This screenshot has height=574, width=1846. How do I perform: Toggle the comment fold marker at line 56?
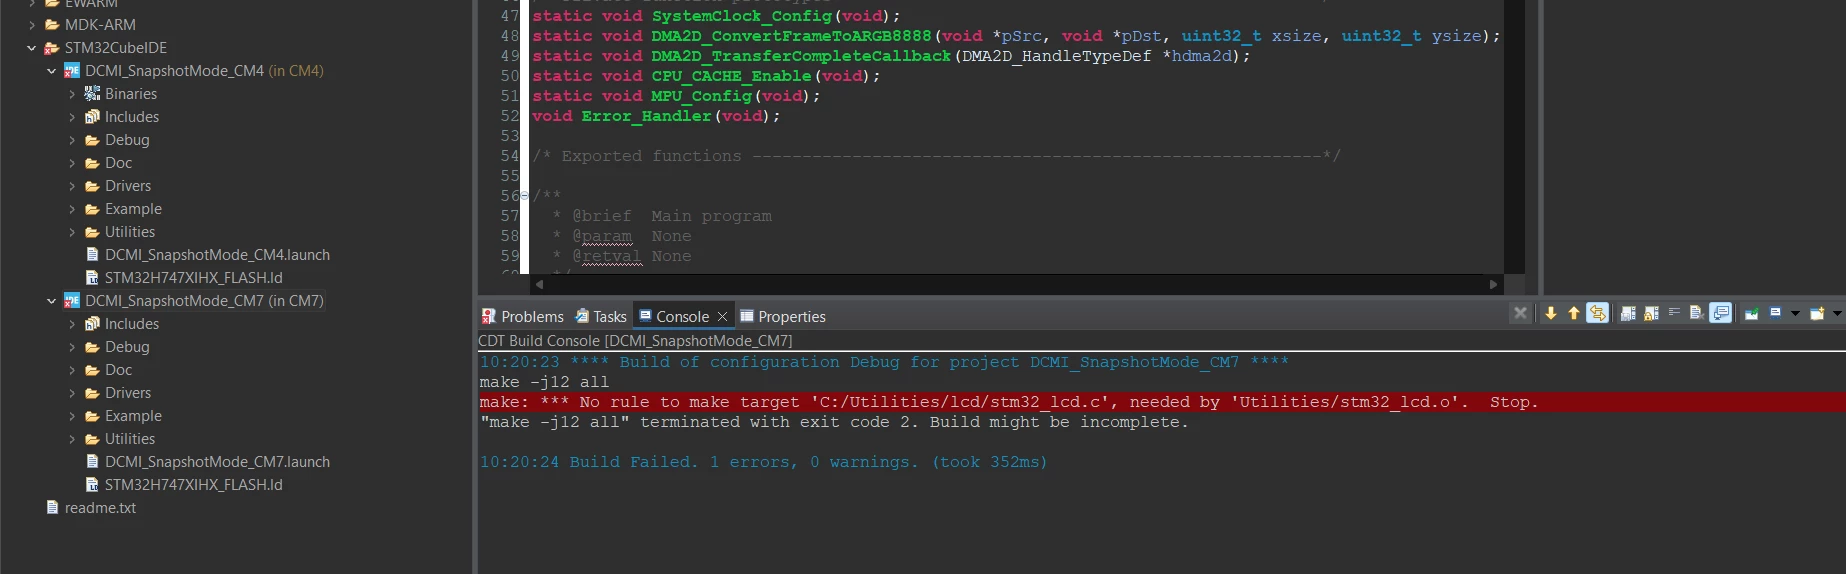pos(525,196)
